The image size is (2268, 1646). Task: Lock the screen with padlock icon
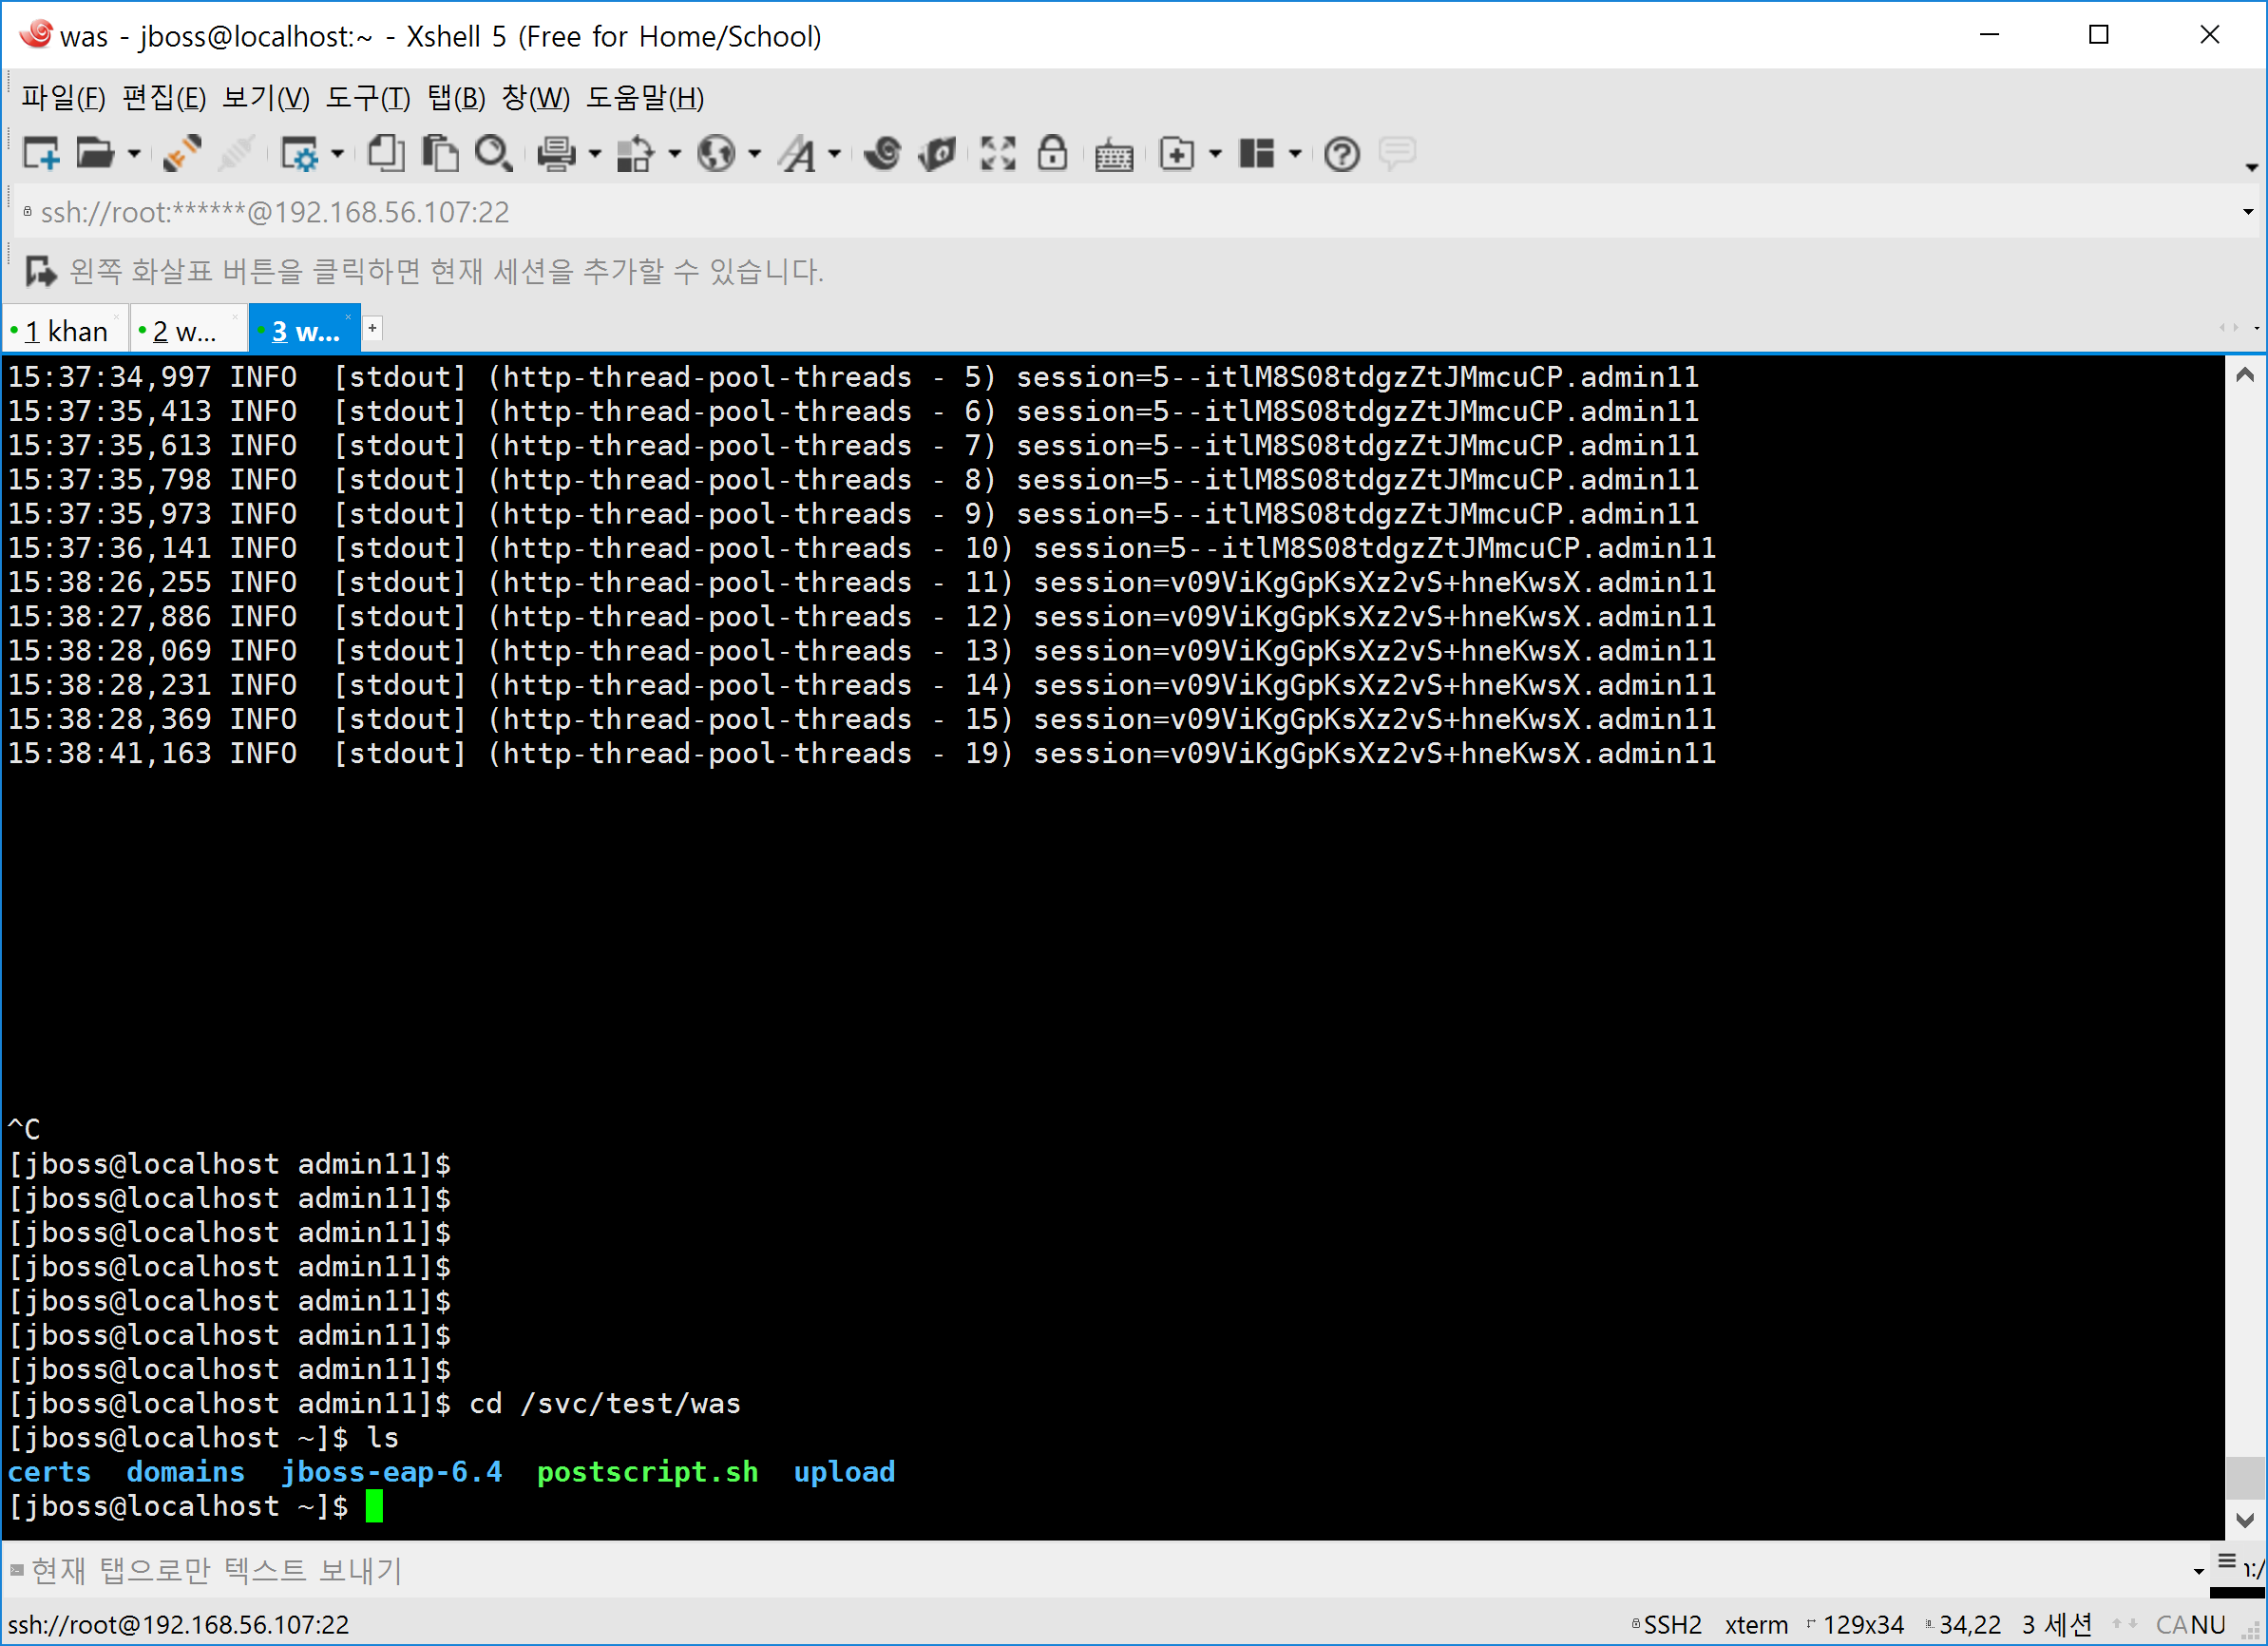[1052, 154]
